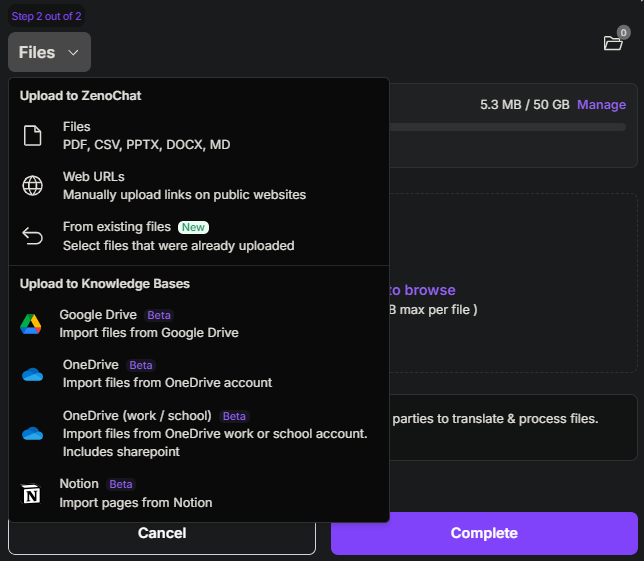Expand the Files dropdown chevron
644x561 pixels.
point(73,53)
